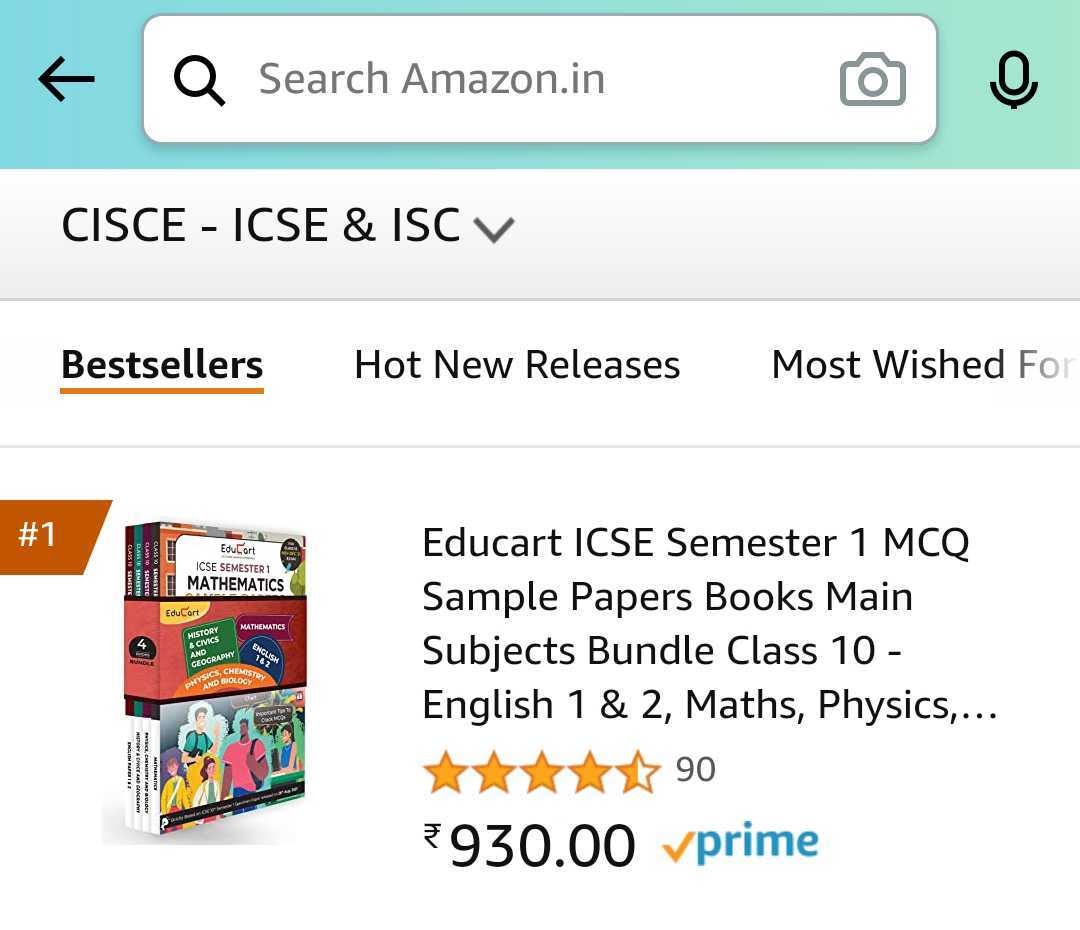
Task: Focus the Search Amazon.in text field
Action: (x=520, y=80)
